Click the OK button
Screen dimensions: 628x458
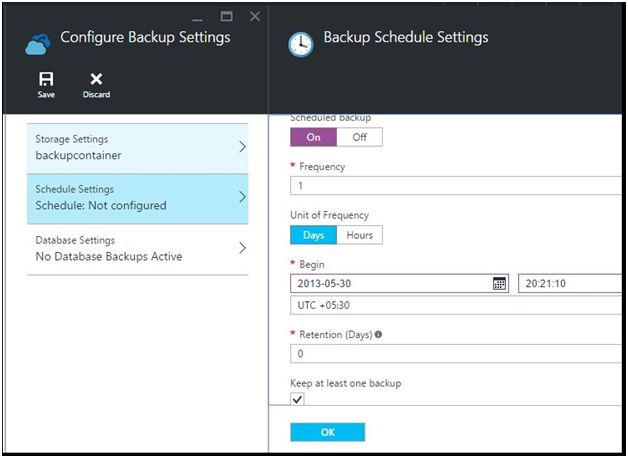[x=327, y=432]
